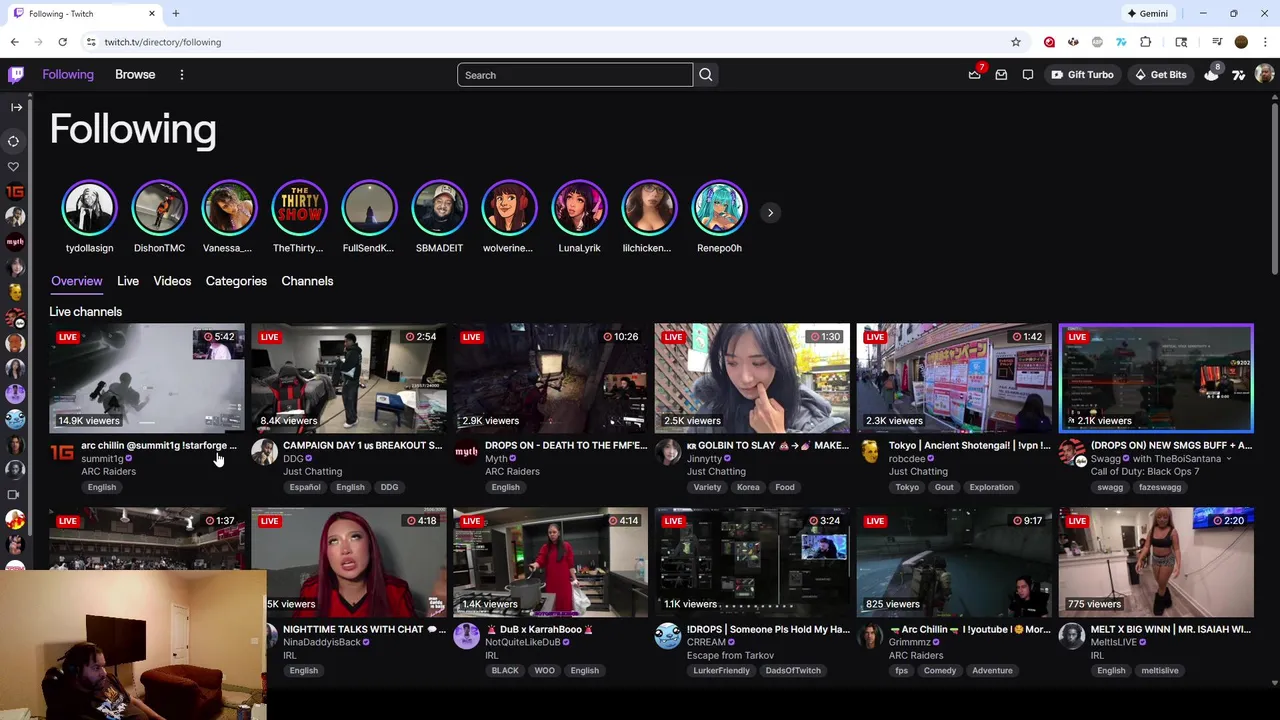This screenshot has width=1280, height=720.
Task: Expand the collapsed left sidebar
Action: click(16, 107)
